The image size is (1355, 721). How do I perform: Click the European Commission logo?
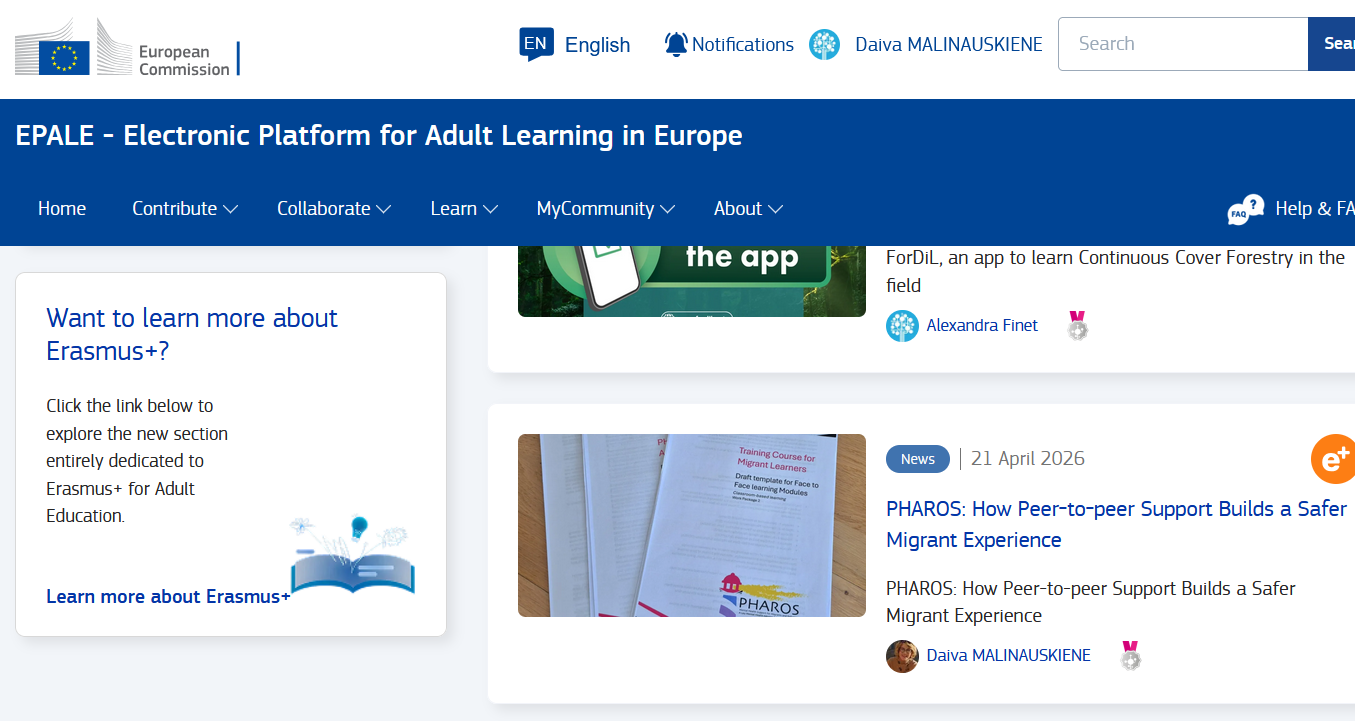click(x=127, y=48)
